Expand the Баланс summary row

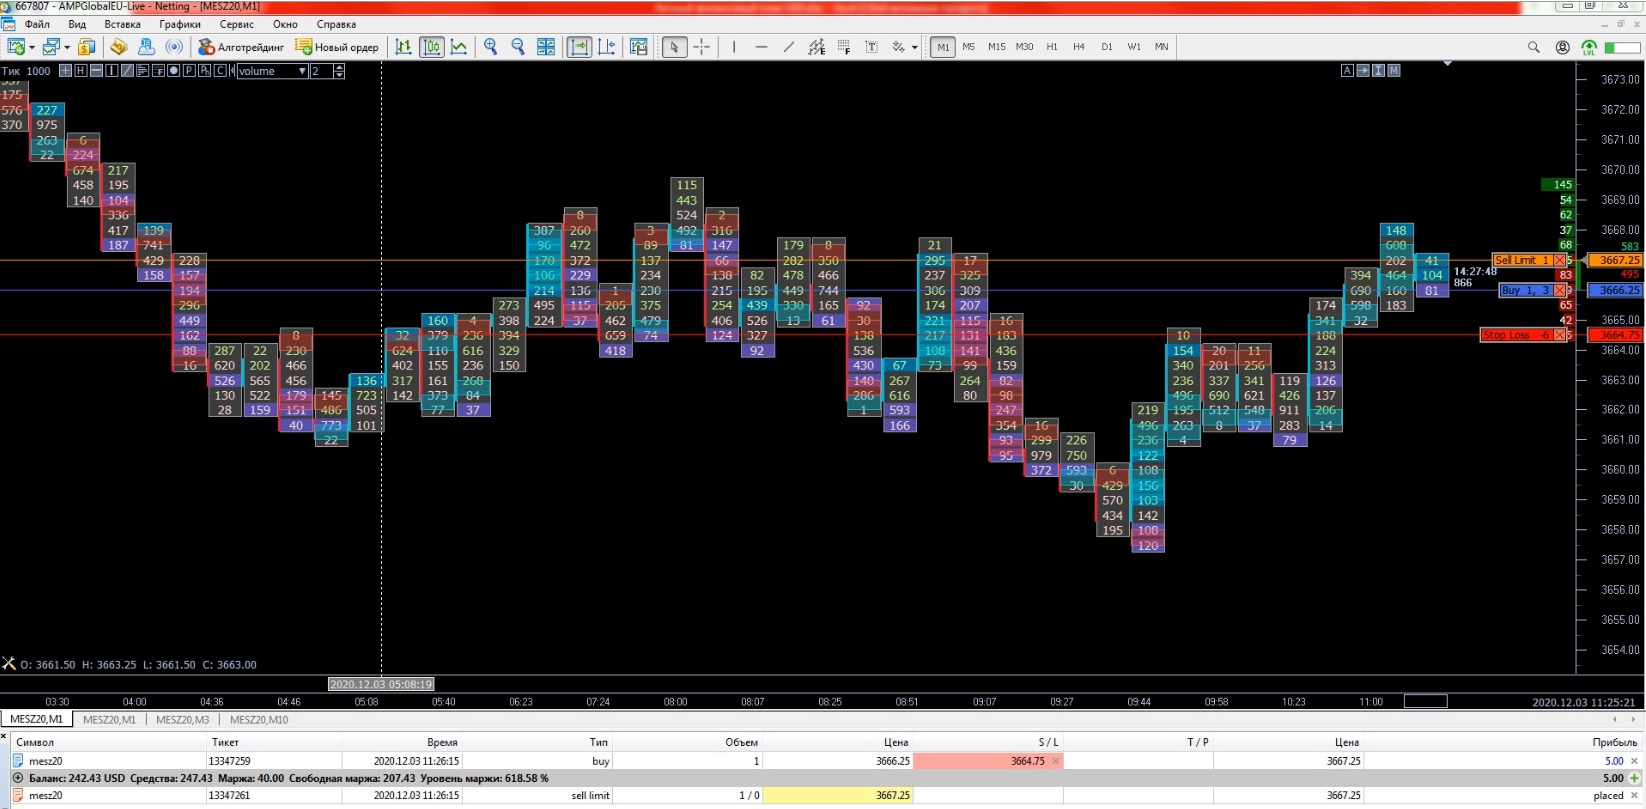click(x=17, y=778)
